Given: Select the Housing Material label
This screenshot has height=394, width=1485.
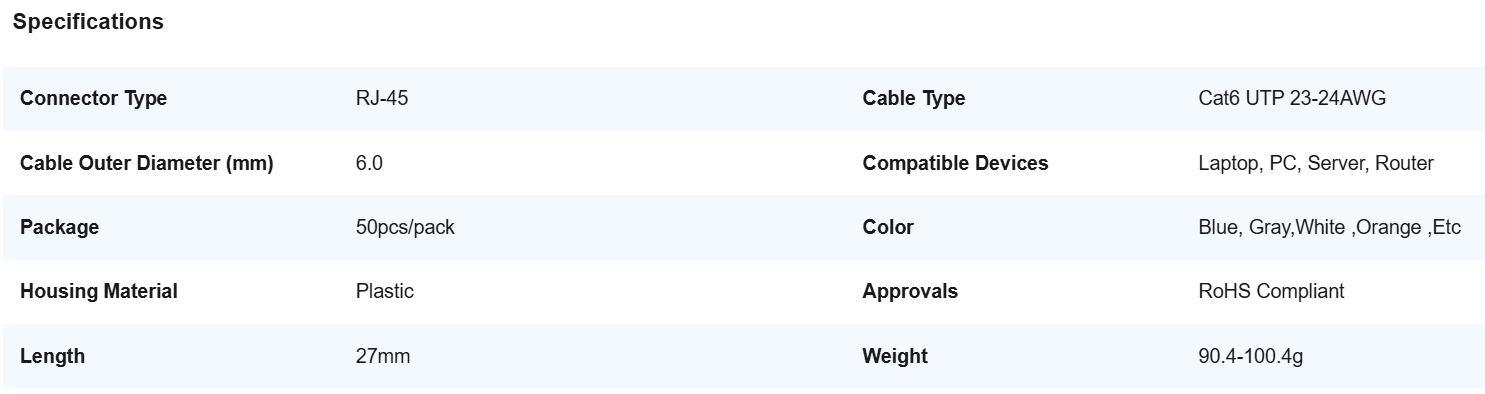Looking at the screenshot, I should click(99, 291).
